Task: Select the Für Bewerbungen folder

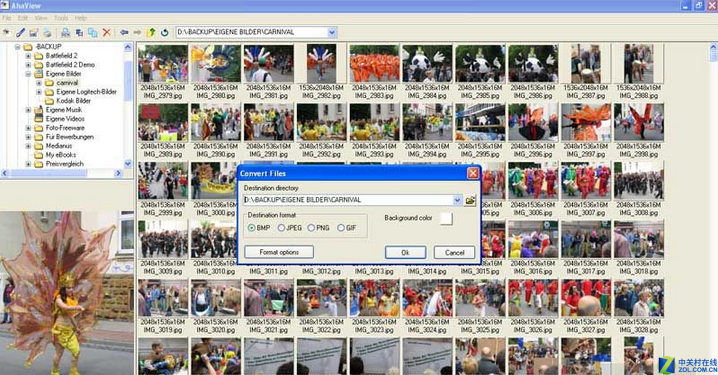Action: coord(69,137)
